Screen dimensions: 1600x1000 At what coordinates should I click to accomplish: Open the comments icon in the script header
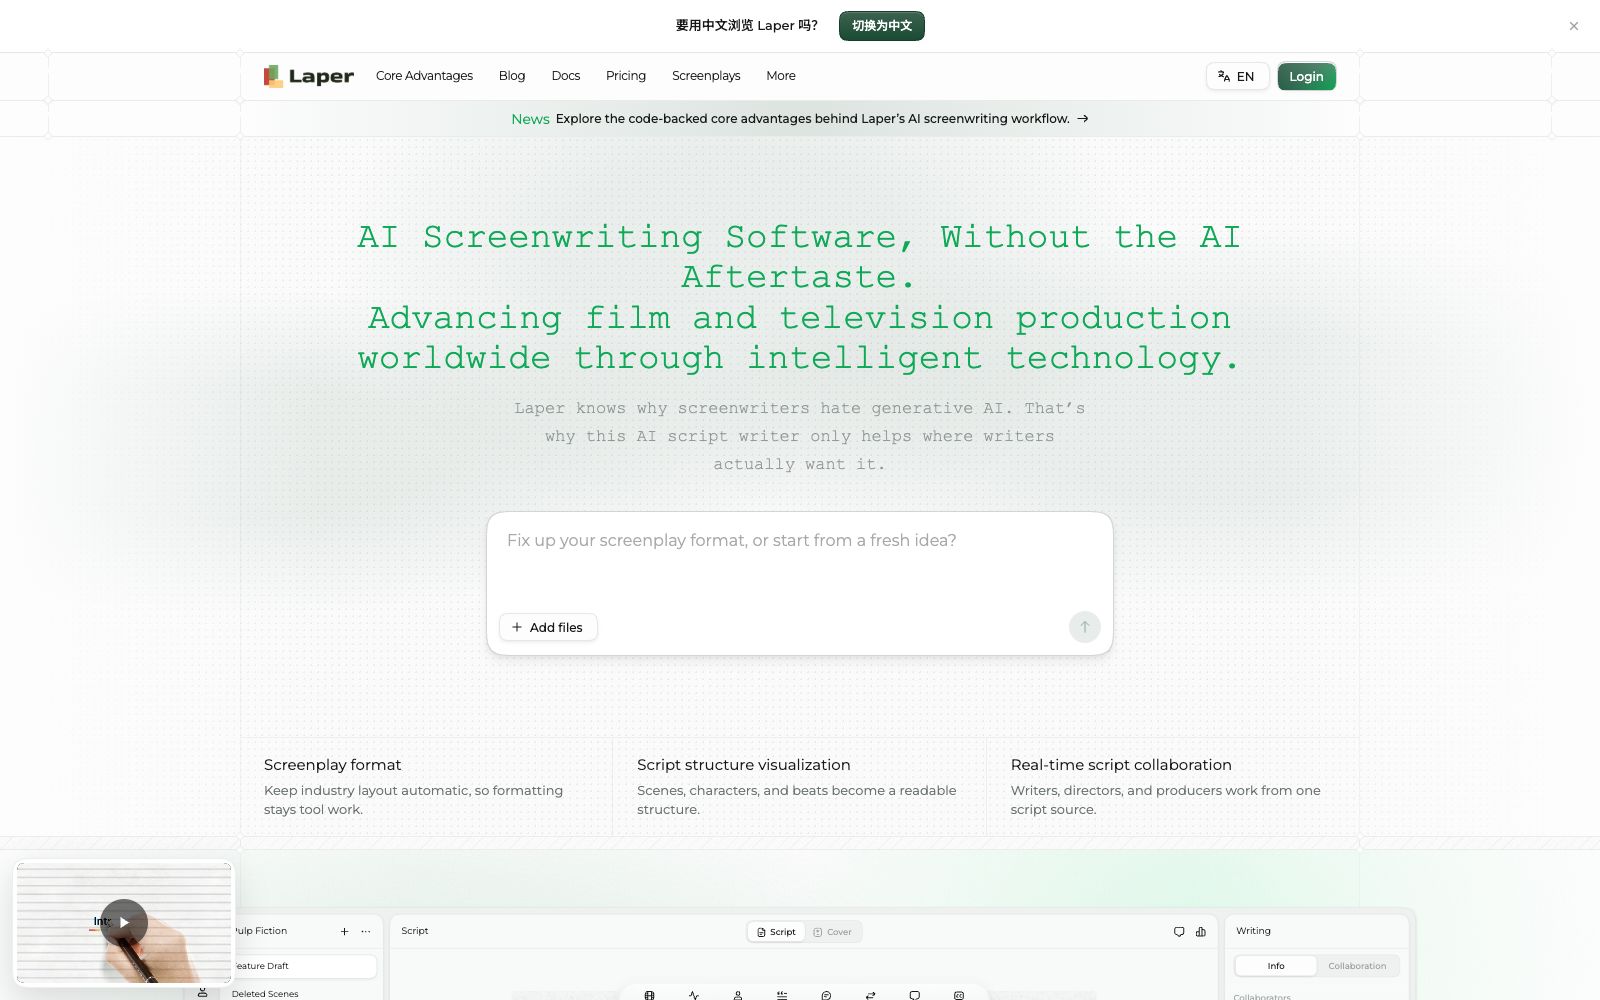1179,932
